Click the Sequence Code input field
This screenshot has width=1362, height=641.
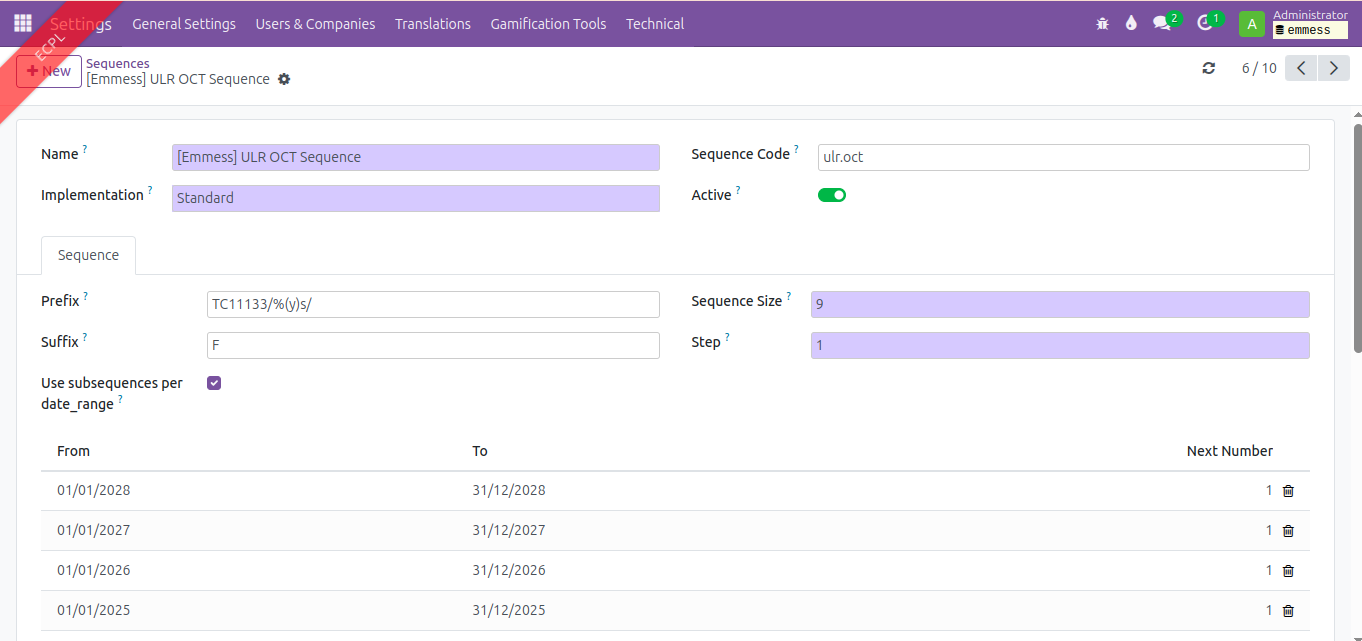[1062, 157]
